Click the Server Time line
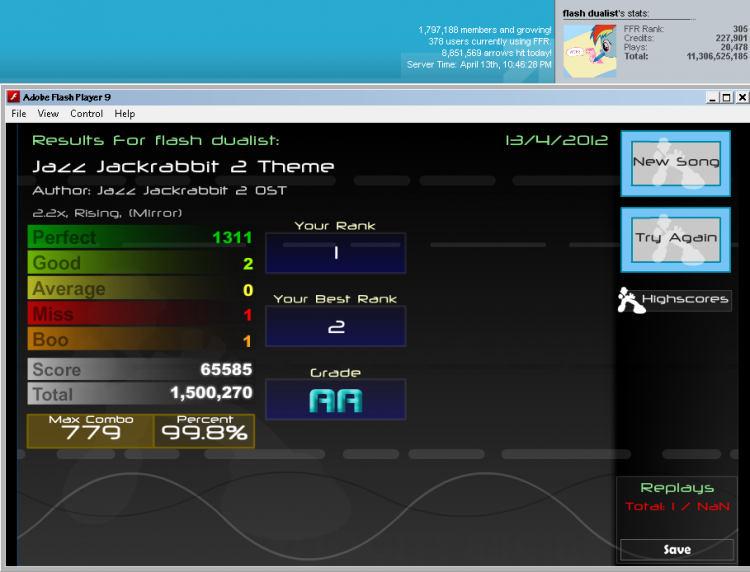The height and width of the screenshot is (572, 750). click(479, 65)
